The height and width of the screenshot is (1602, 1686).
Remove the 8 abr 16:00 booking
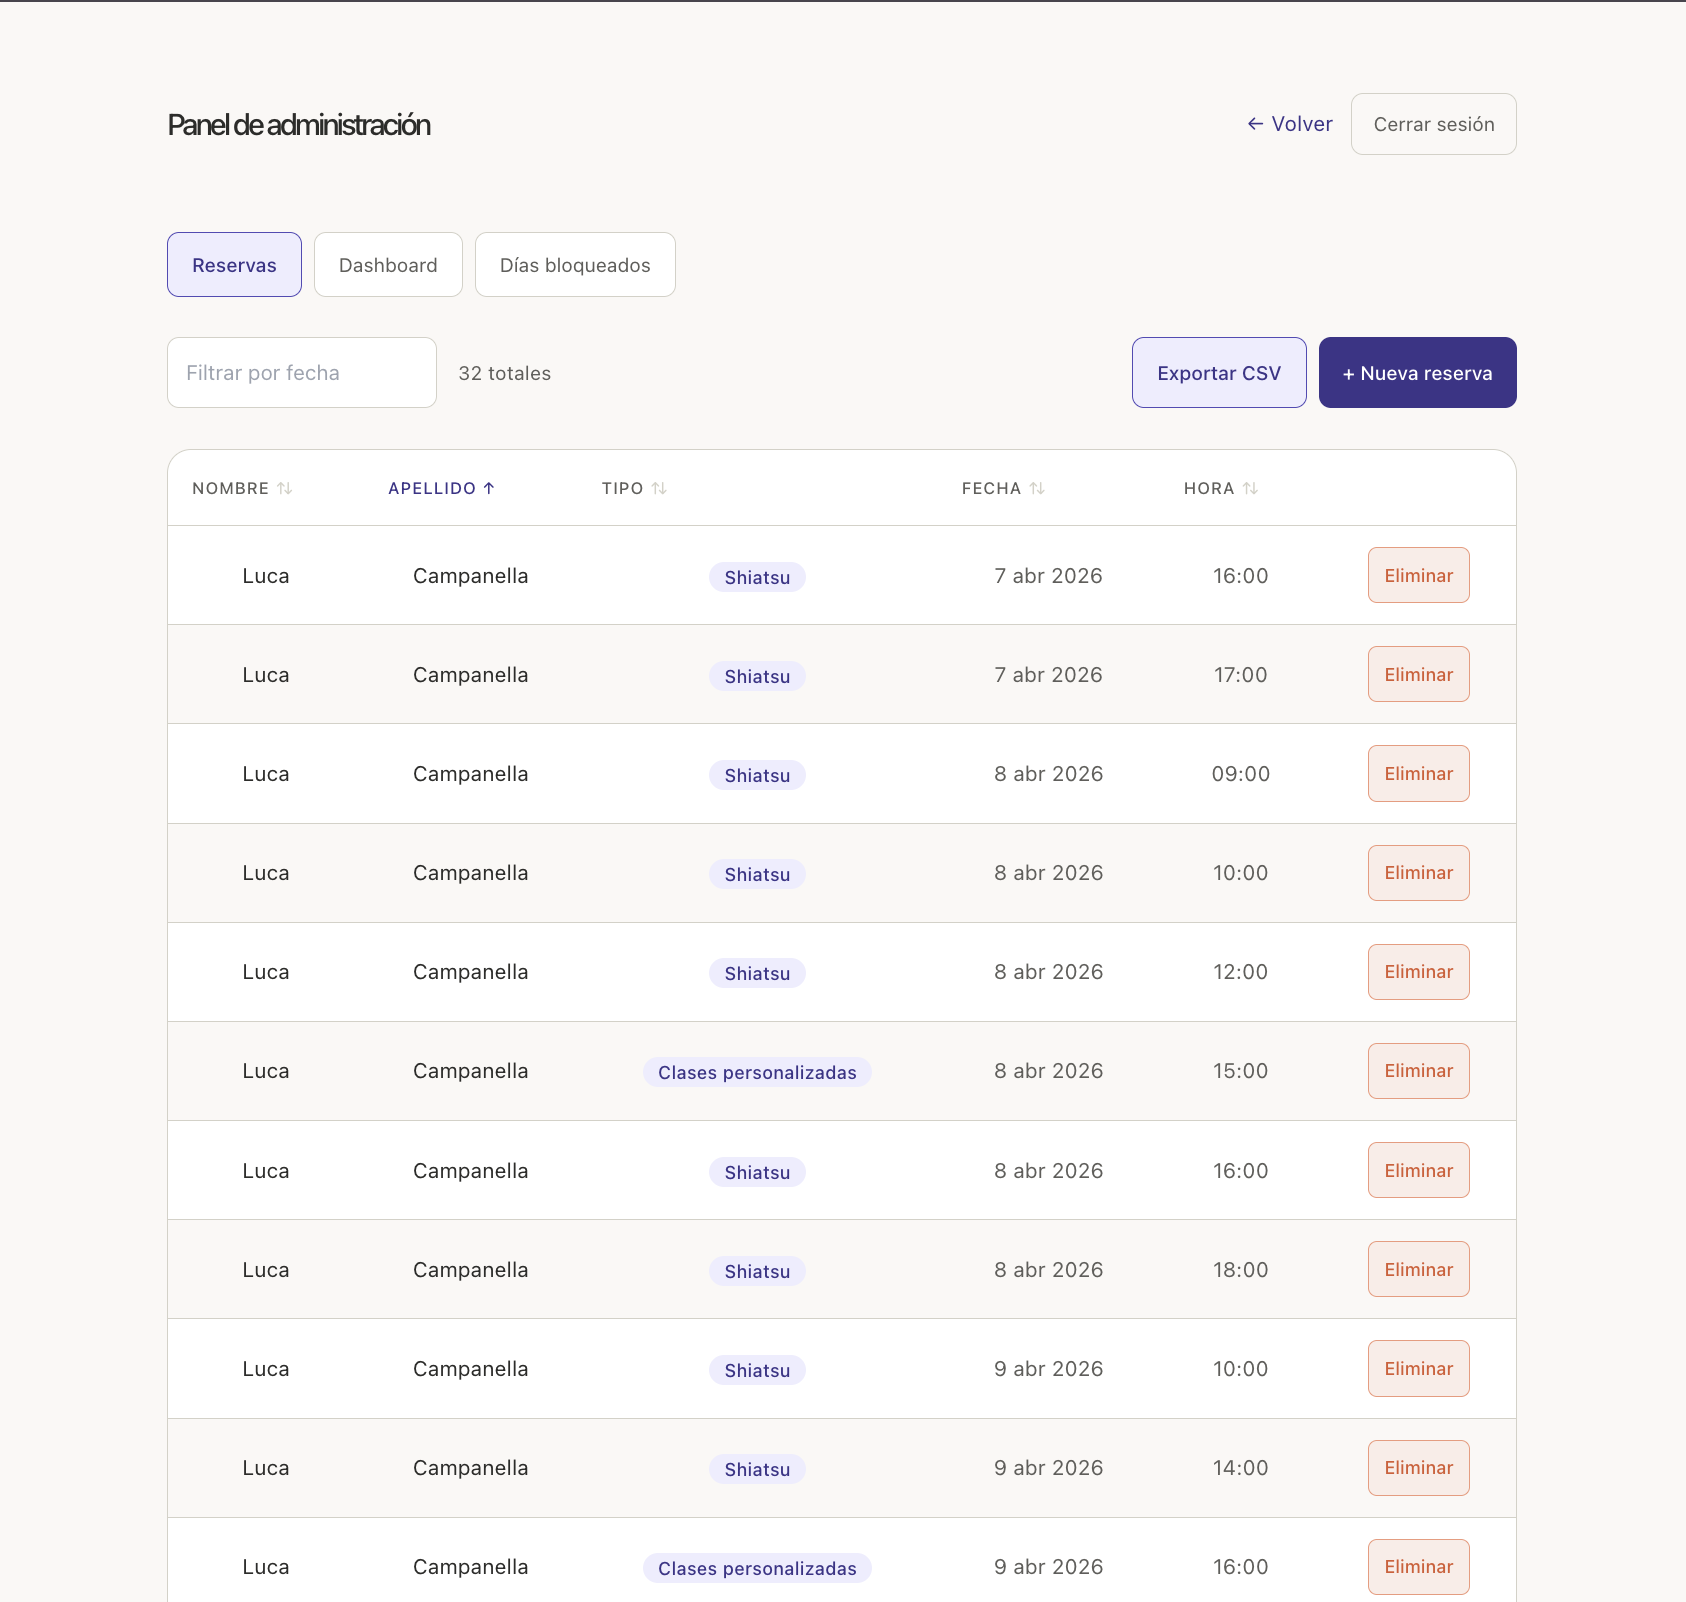click(1418, 1170)
